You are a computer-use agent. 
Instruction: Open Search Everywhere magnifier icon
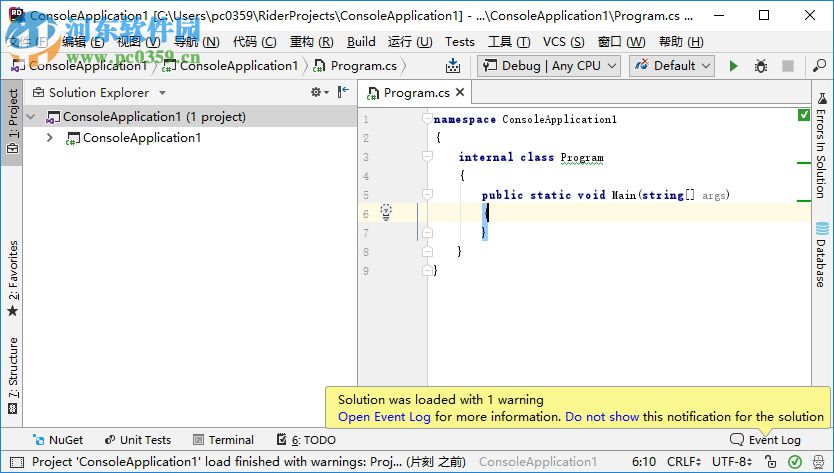819,66
